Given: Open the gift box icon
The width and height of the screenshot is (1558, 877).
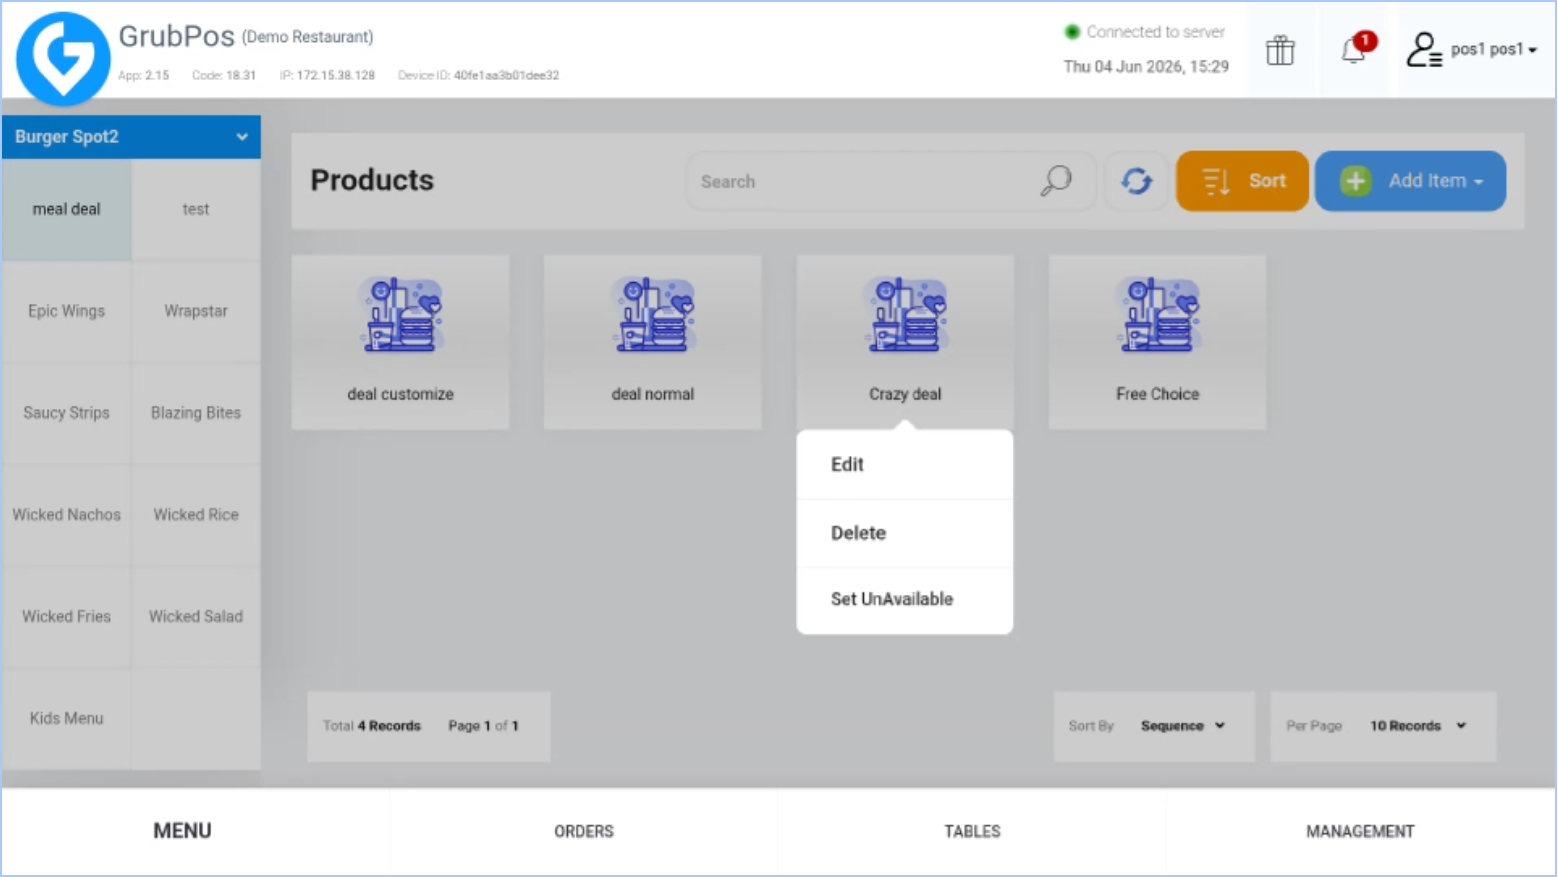Looking at the screenshot, I should pos(1280,50).
